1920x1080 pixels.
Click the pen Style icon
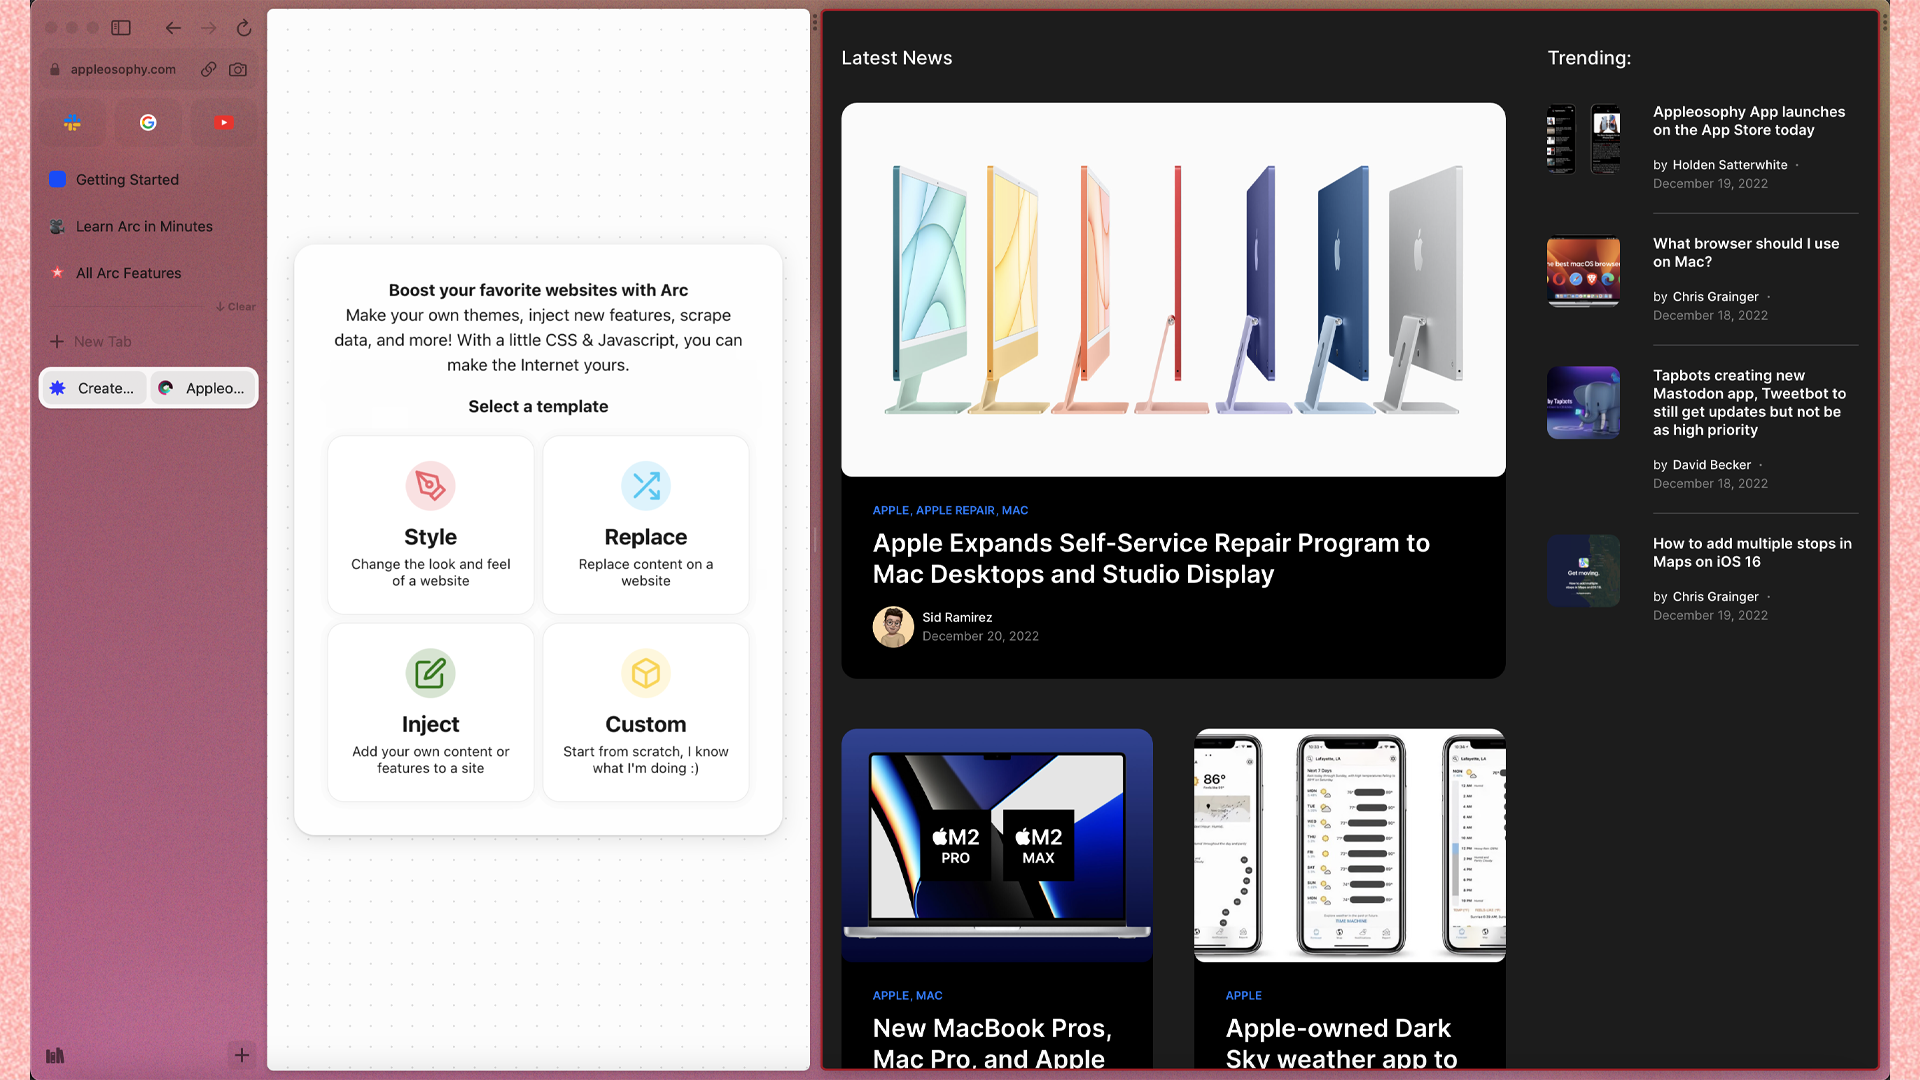(431, 486)
